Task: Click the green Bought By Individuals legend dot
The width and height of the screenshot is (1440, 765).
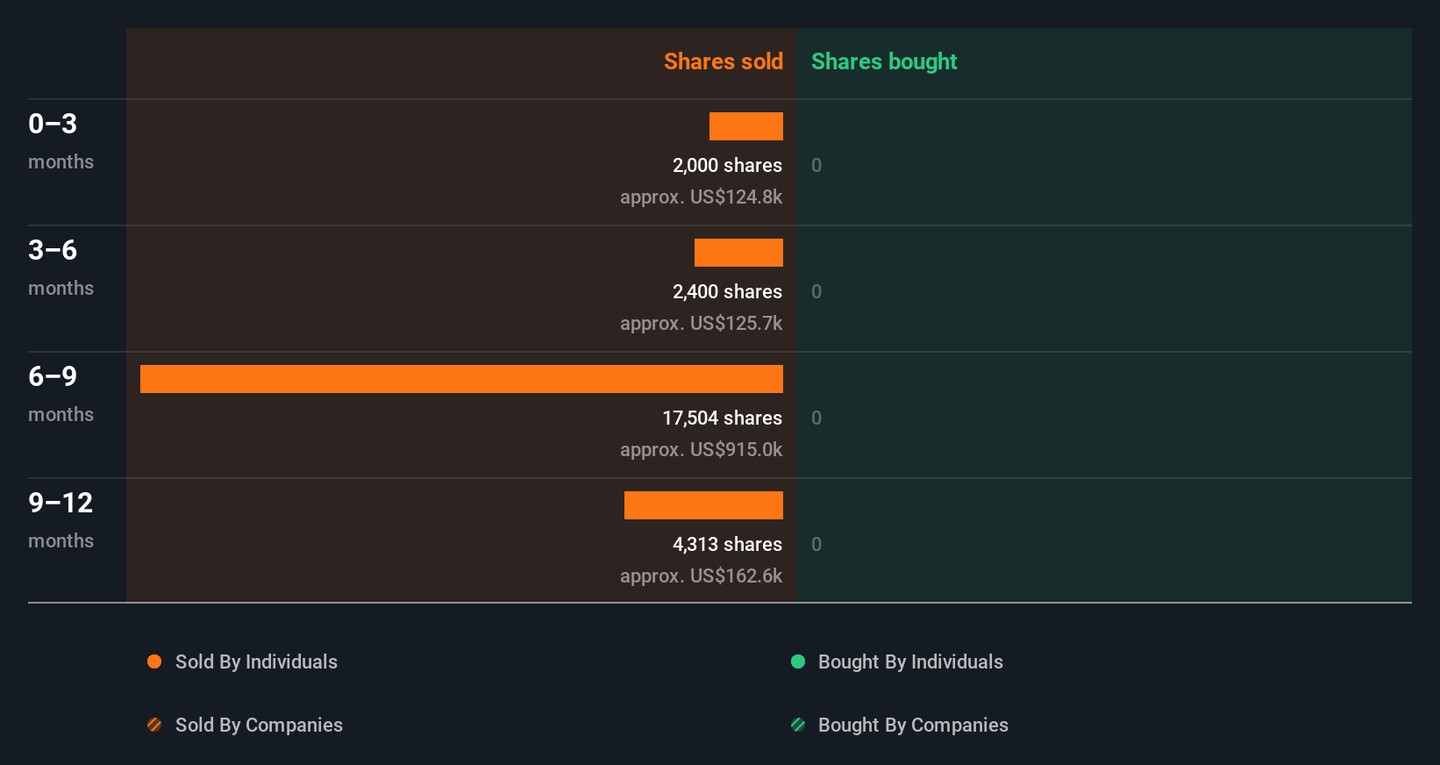Action: [x=798, y=662]
